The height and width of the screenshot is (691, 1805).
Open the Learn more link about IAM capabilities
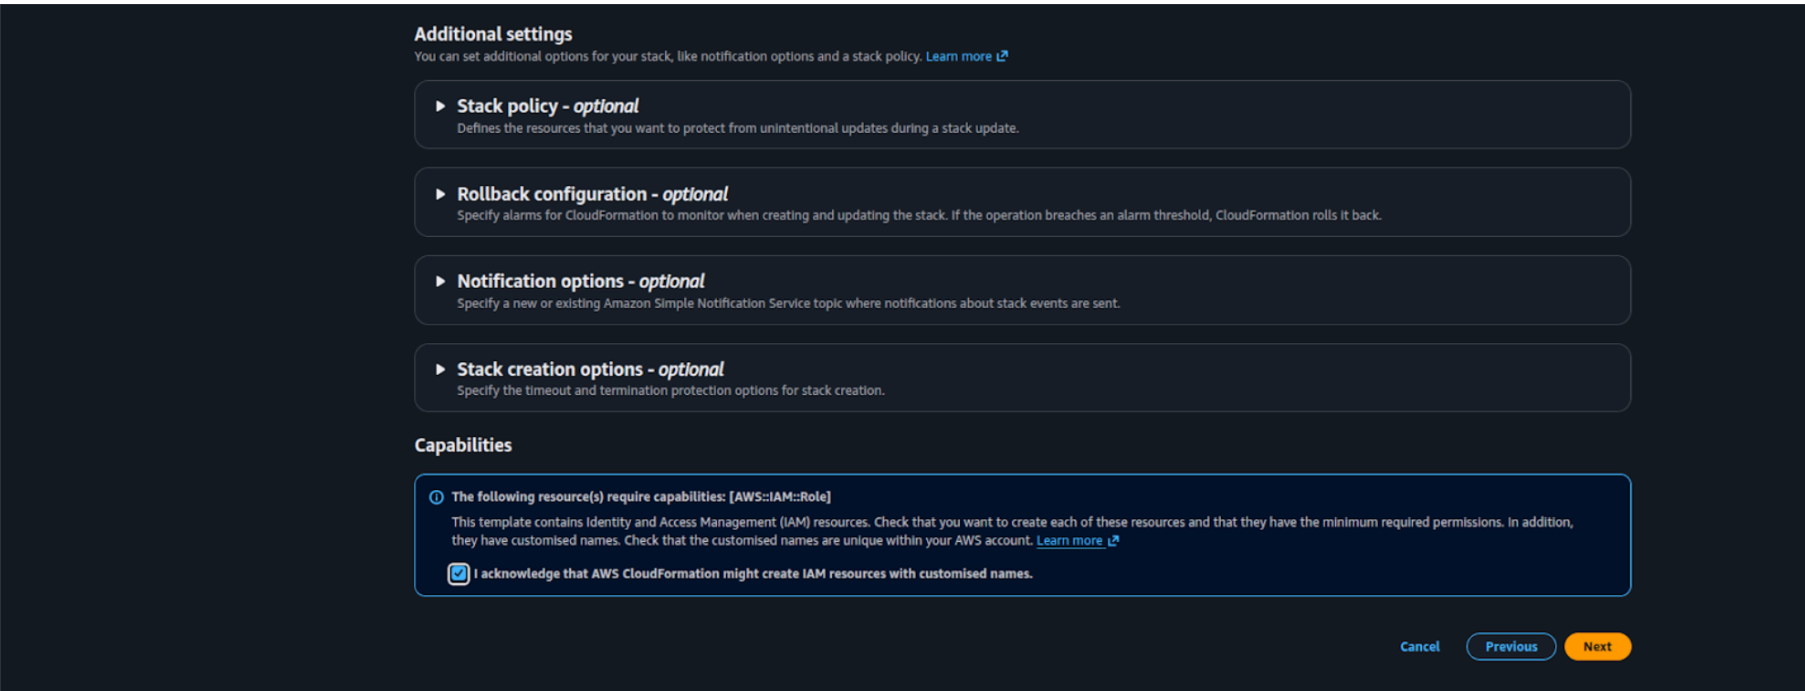pyautogui.click(x=1070, y=540)
